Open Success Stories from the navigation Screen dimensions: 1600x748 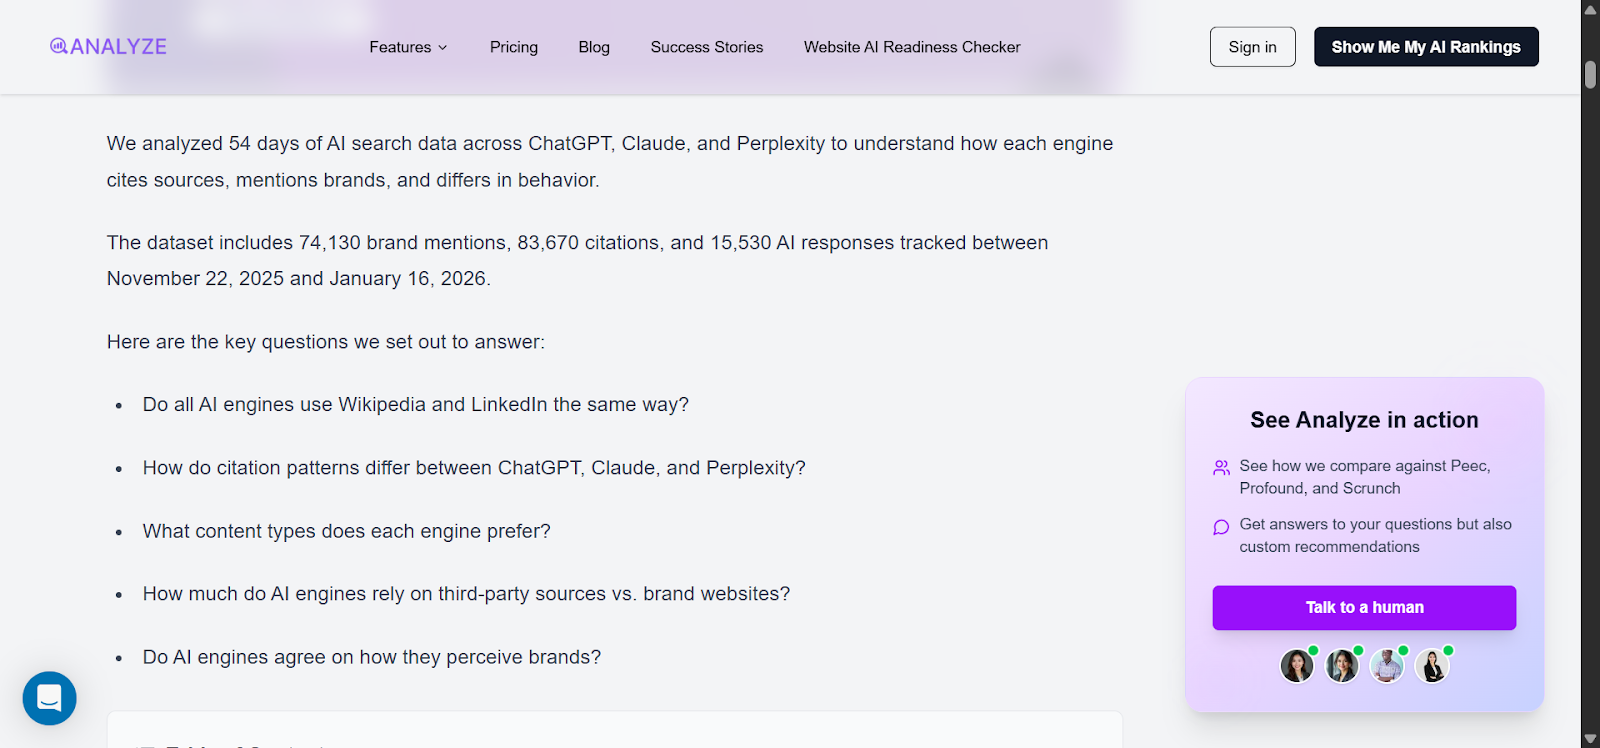(706, 47)
